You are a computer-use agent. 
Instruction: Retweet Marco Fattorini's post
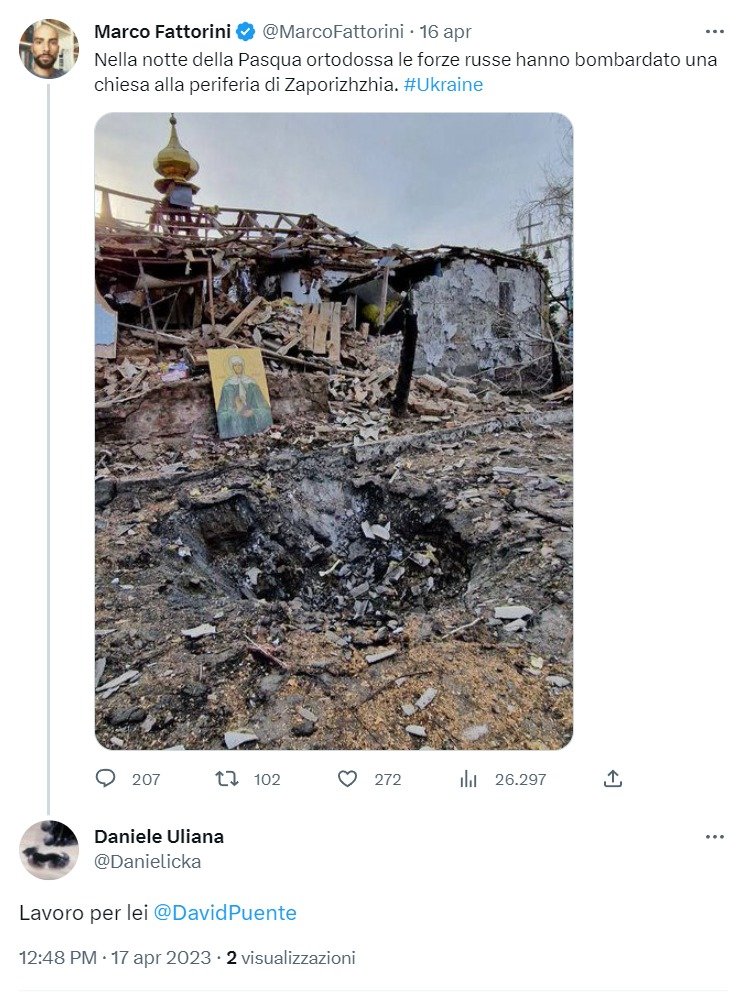point(227,778)
